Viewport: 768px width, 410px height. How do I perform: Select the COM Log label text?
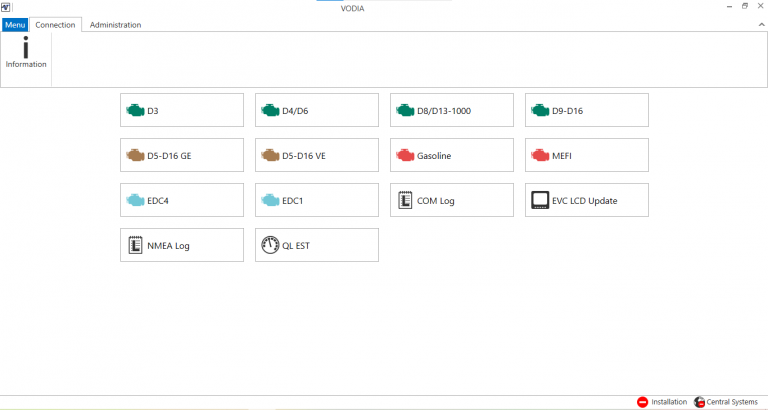pyautogui.click(x=436, y=201)
